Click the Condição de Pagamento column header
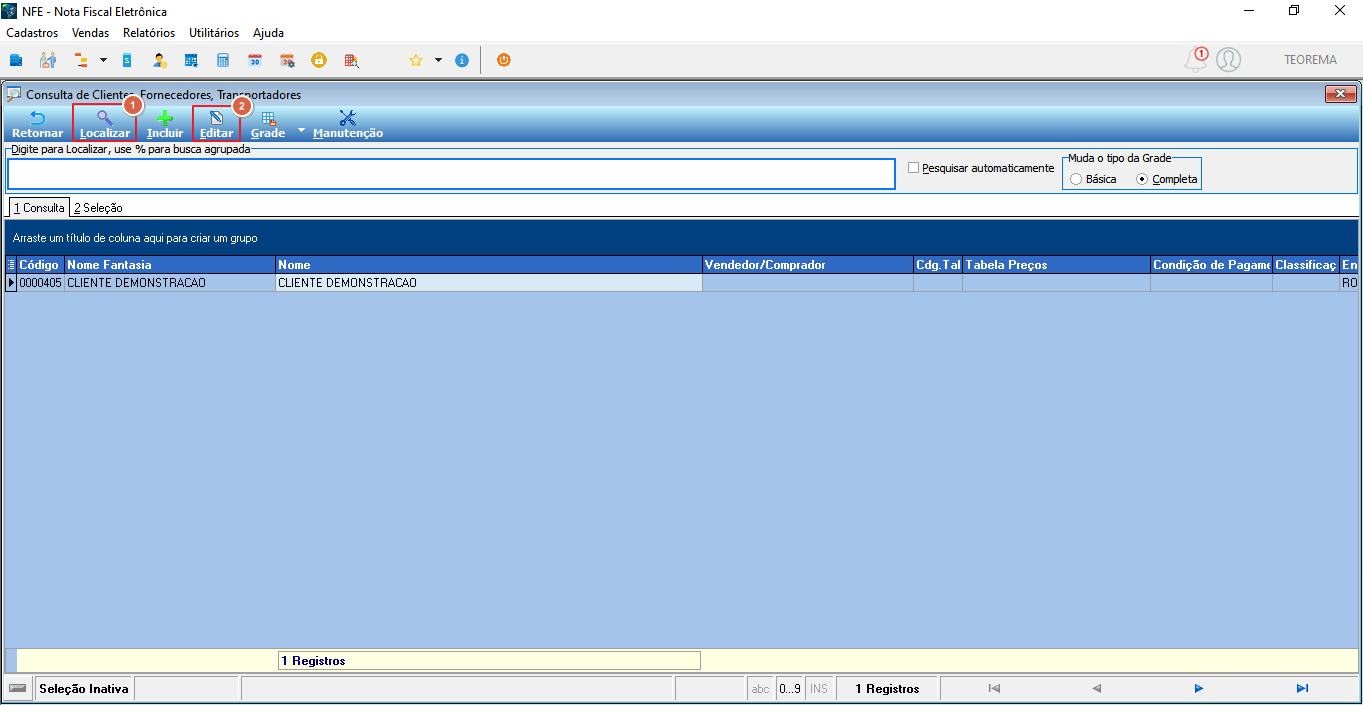The image size is (1363, 705). [1211, 265]
